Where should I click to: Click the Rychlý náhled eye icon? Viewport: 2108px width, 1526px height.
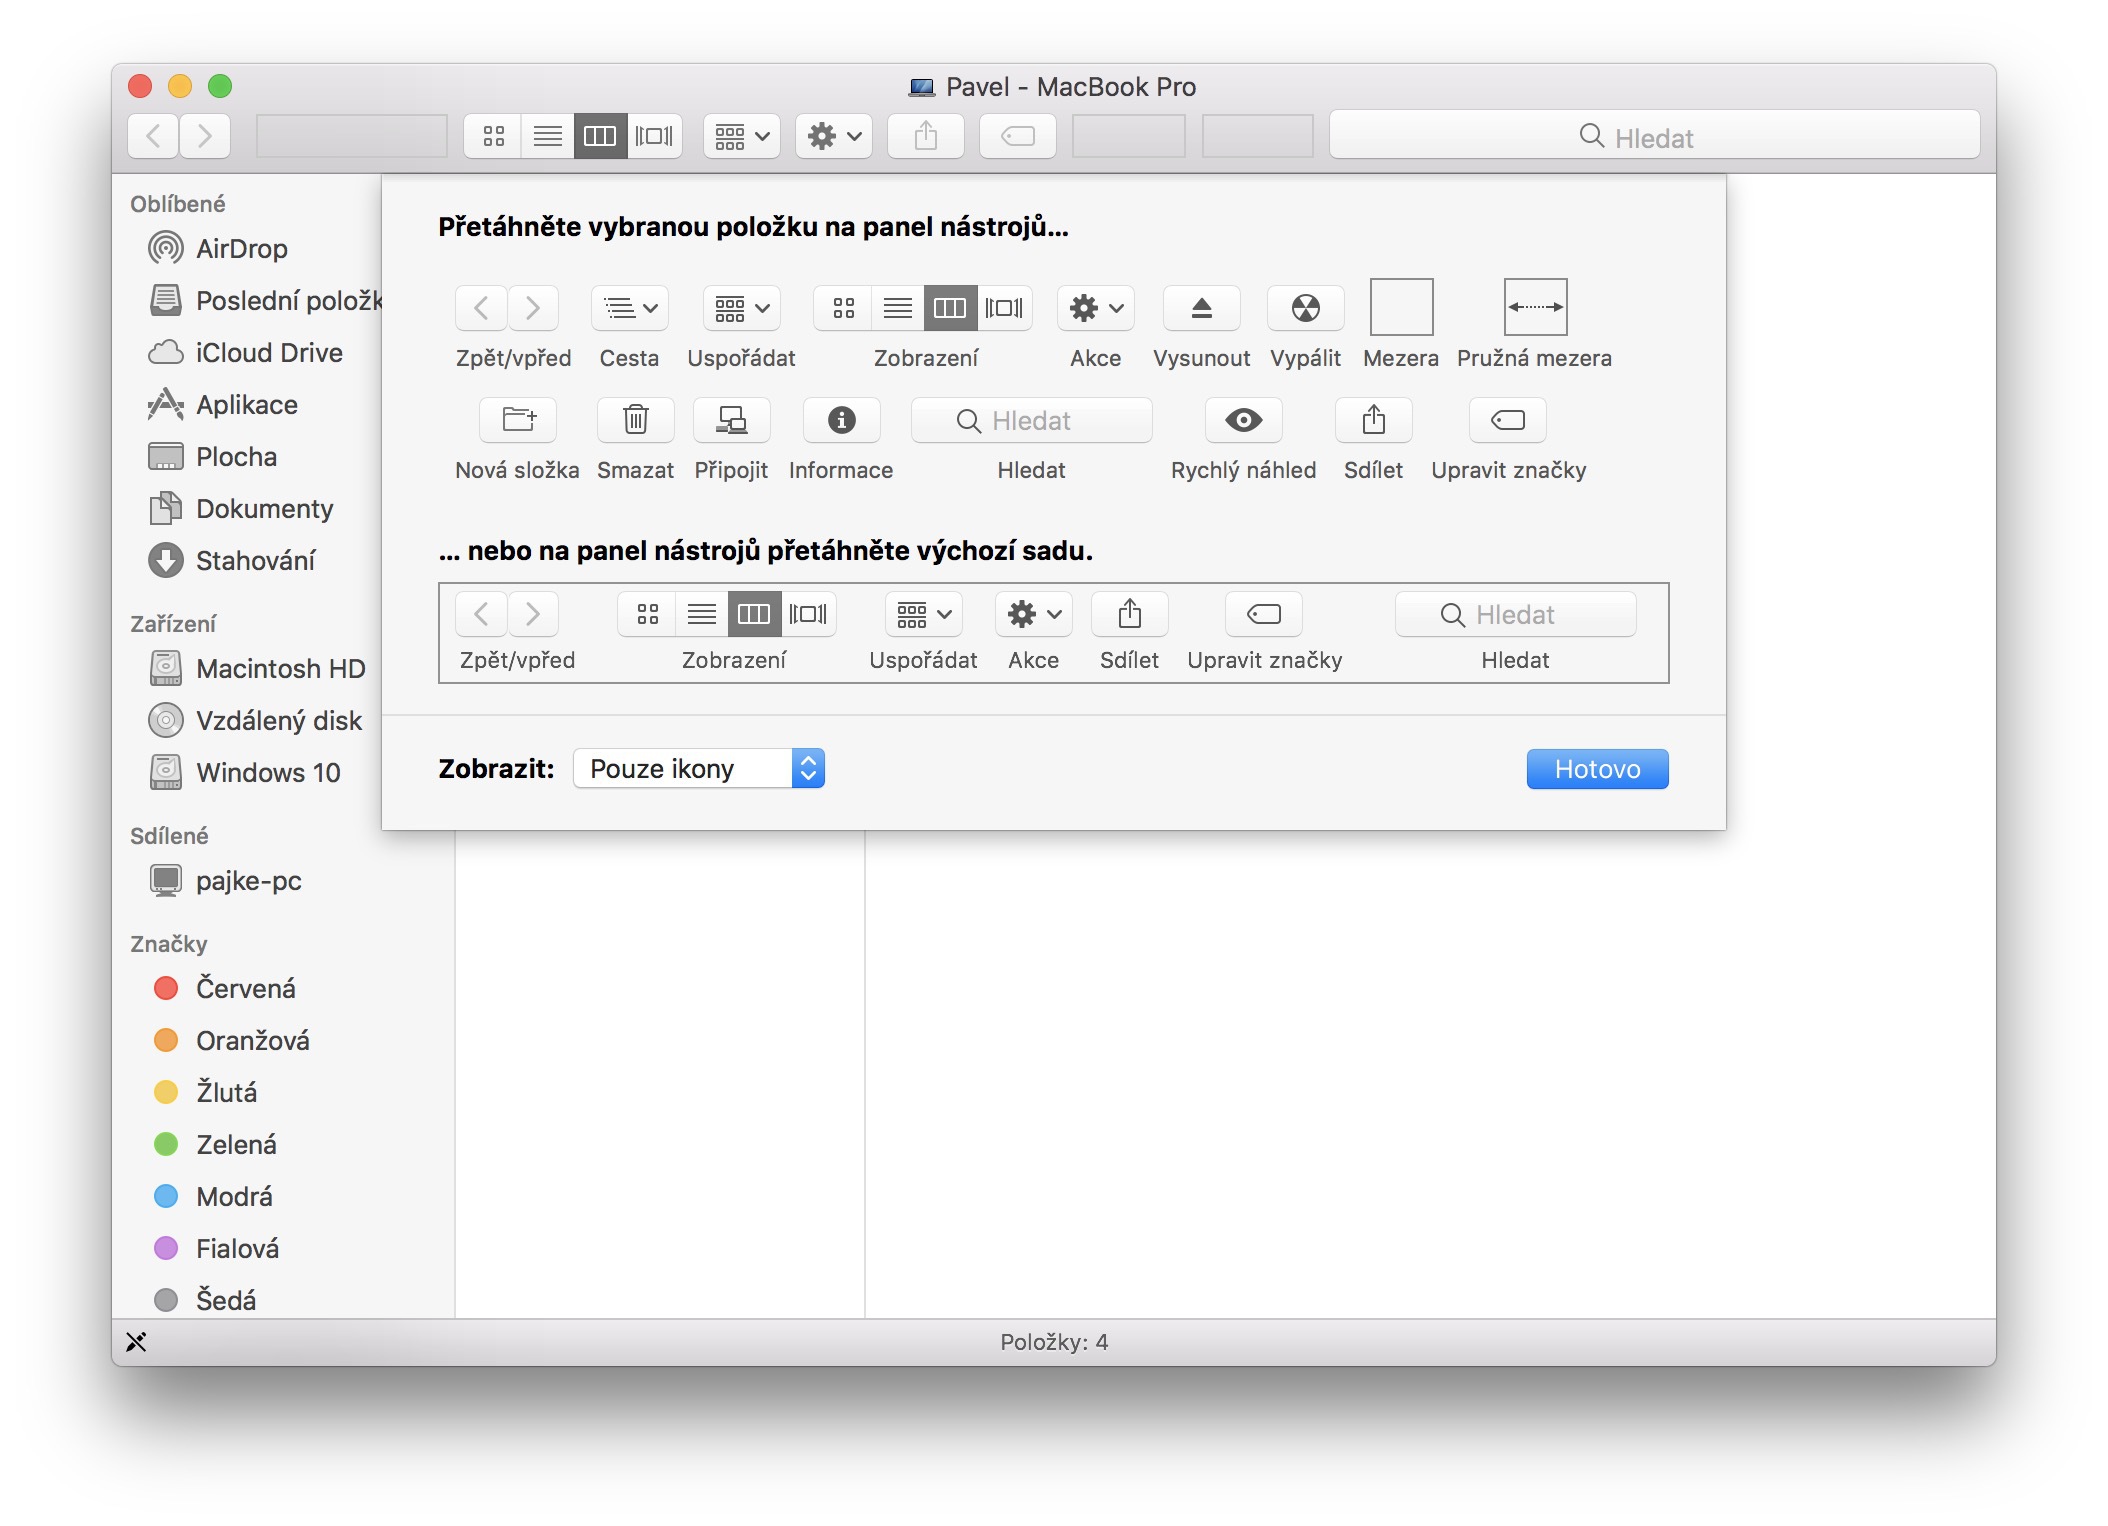[1243, 420]
